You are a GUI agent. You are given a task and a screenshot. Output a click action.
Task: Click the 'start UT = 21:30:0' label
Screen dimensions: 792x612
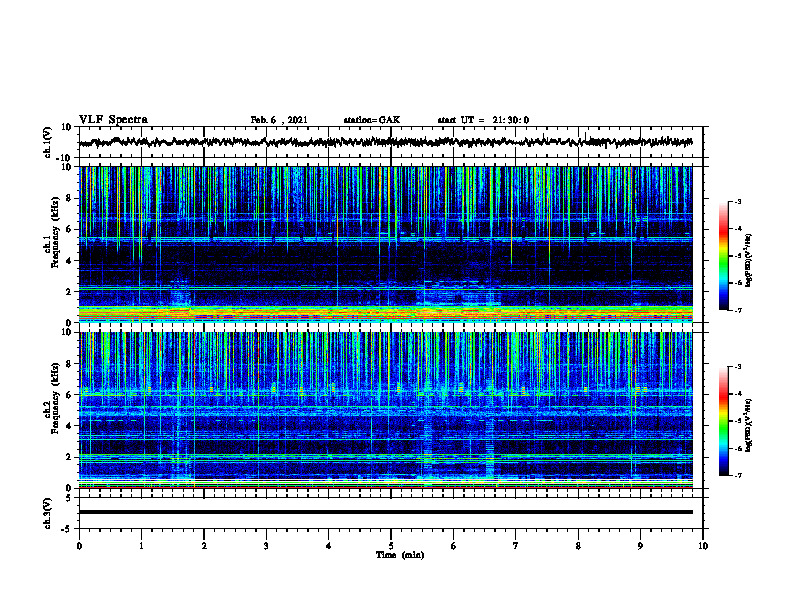(483, 120)
